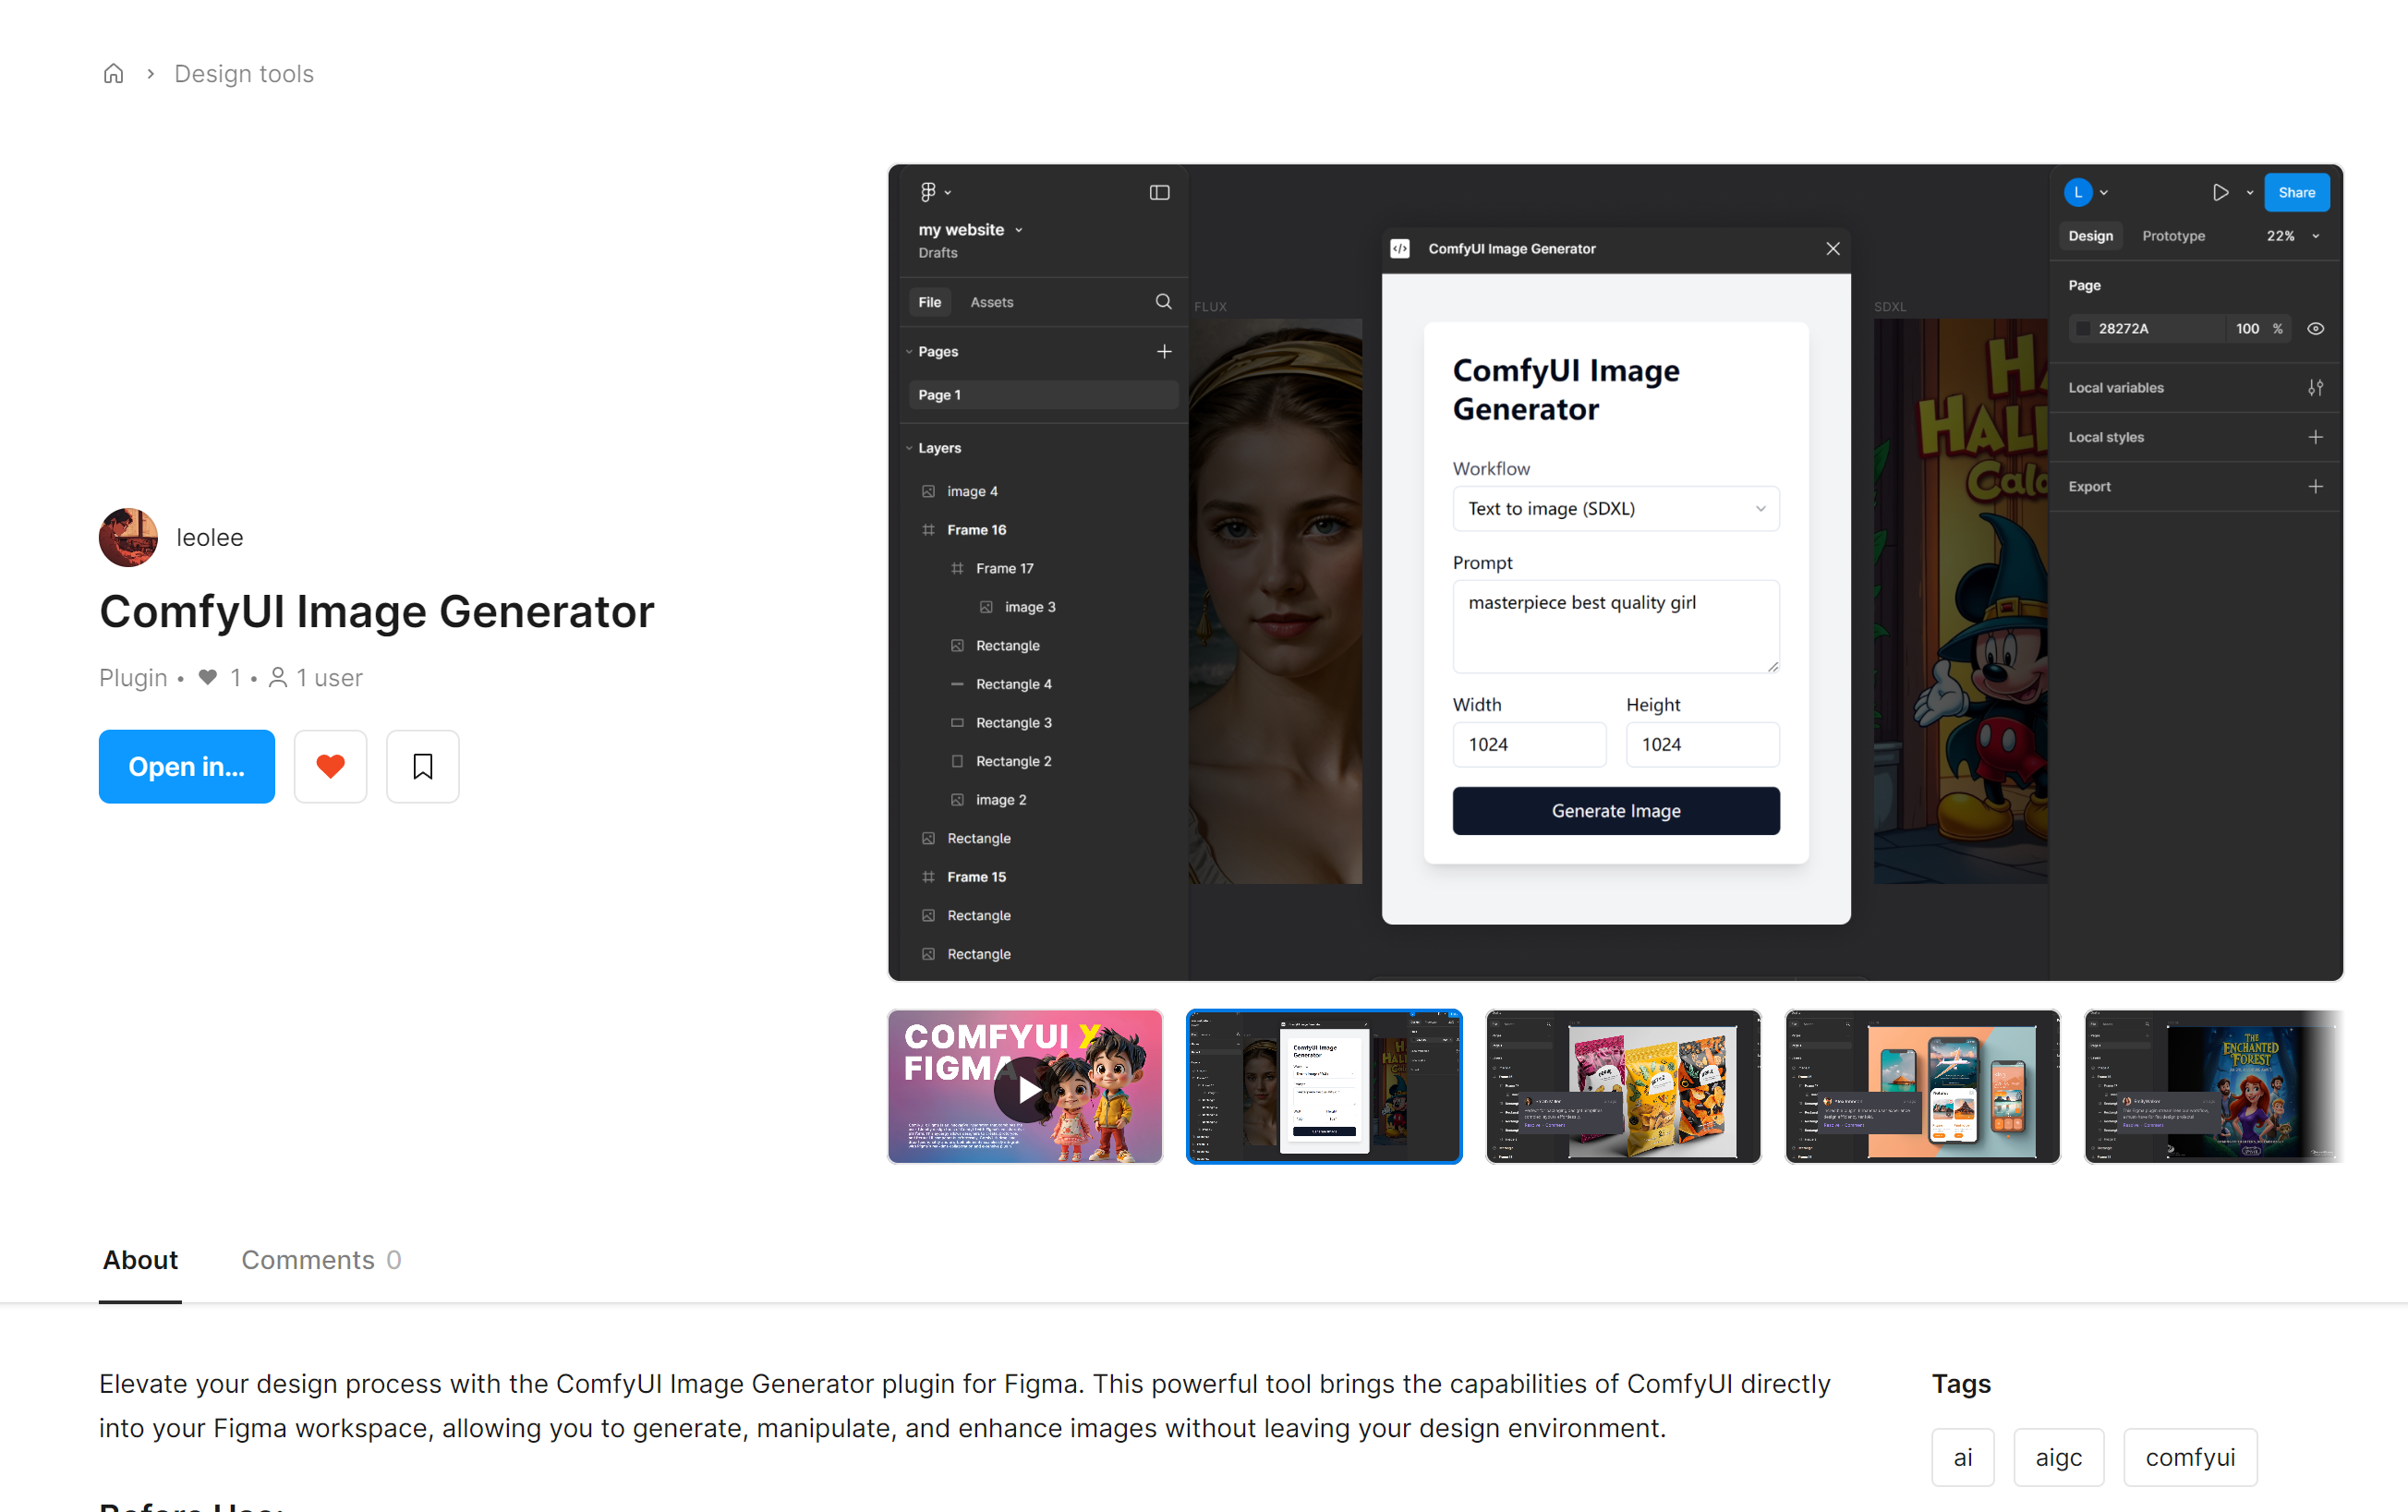2408x1512 pixels.
Task: Add an export setting with plus icon
Action: click(x=2316, y=487)
